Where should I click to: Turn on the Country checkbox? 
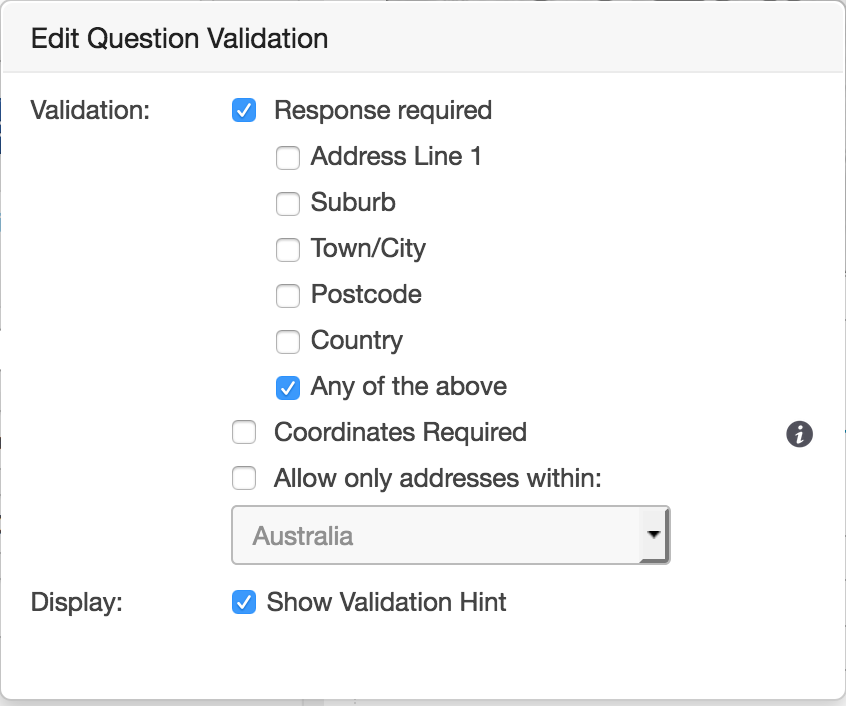(x=288, y=341)
